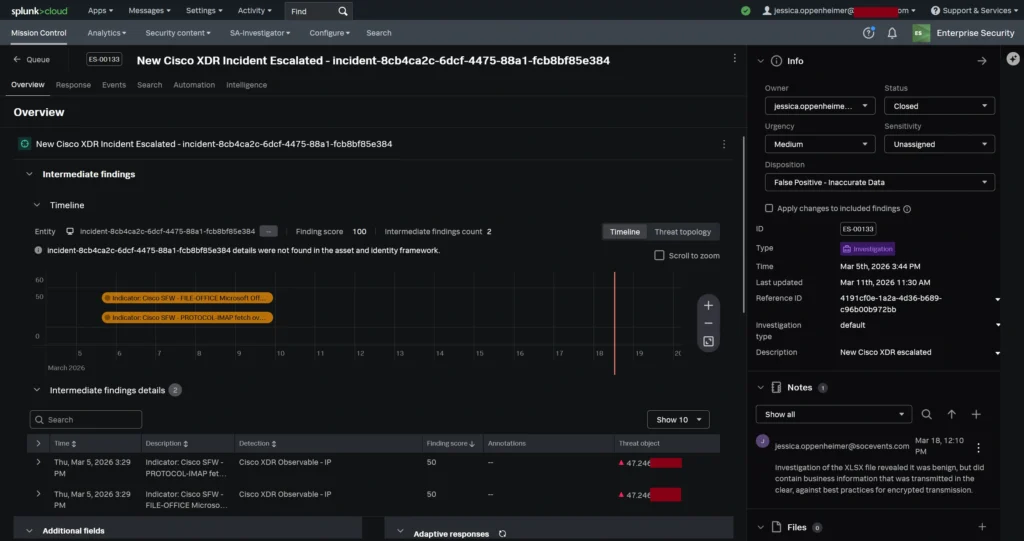Zoom in on timeline with plus icon

[x=708, y=305]
